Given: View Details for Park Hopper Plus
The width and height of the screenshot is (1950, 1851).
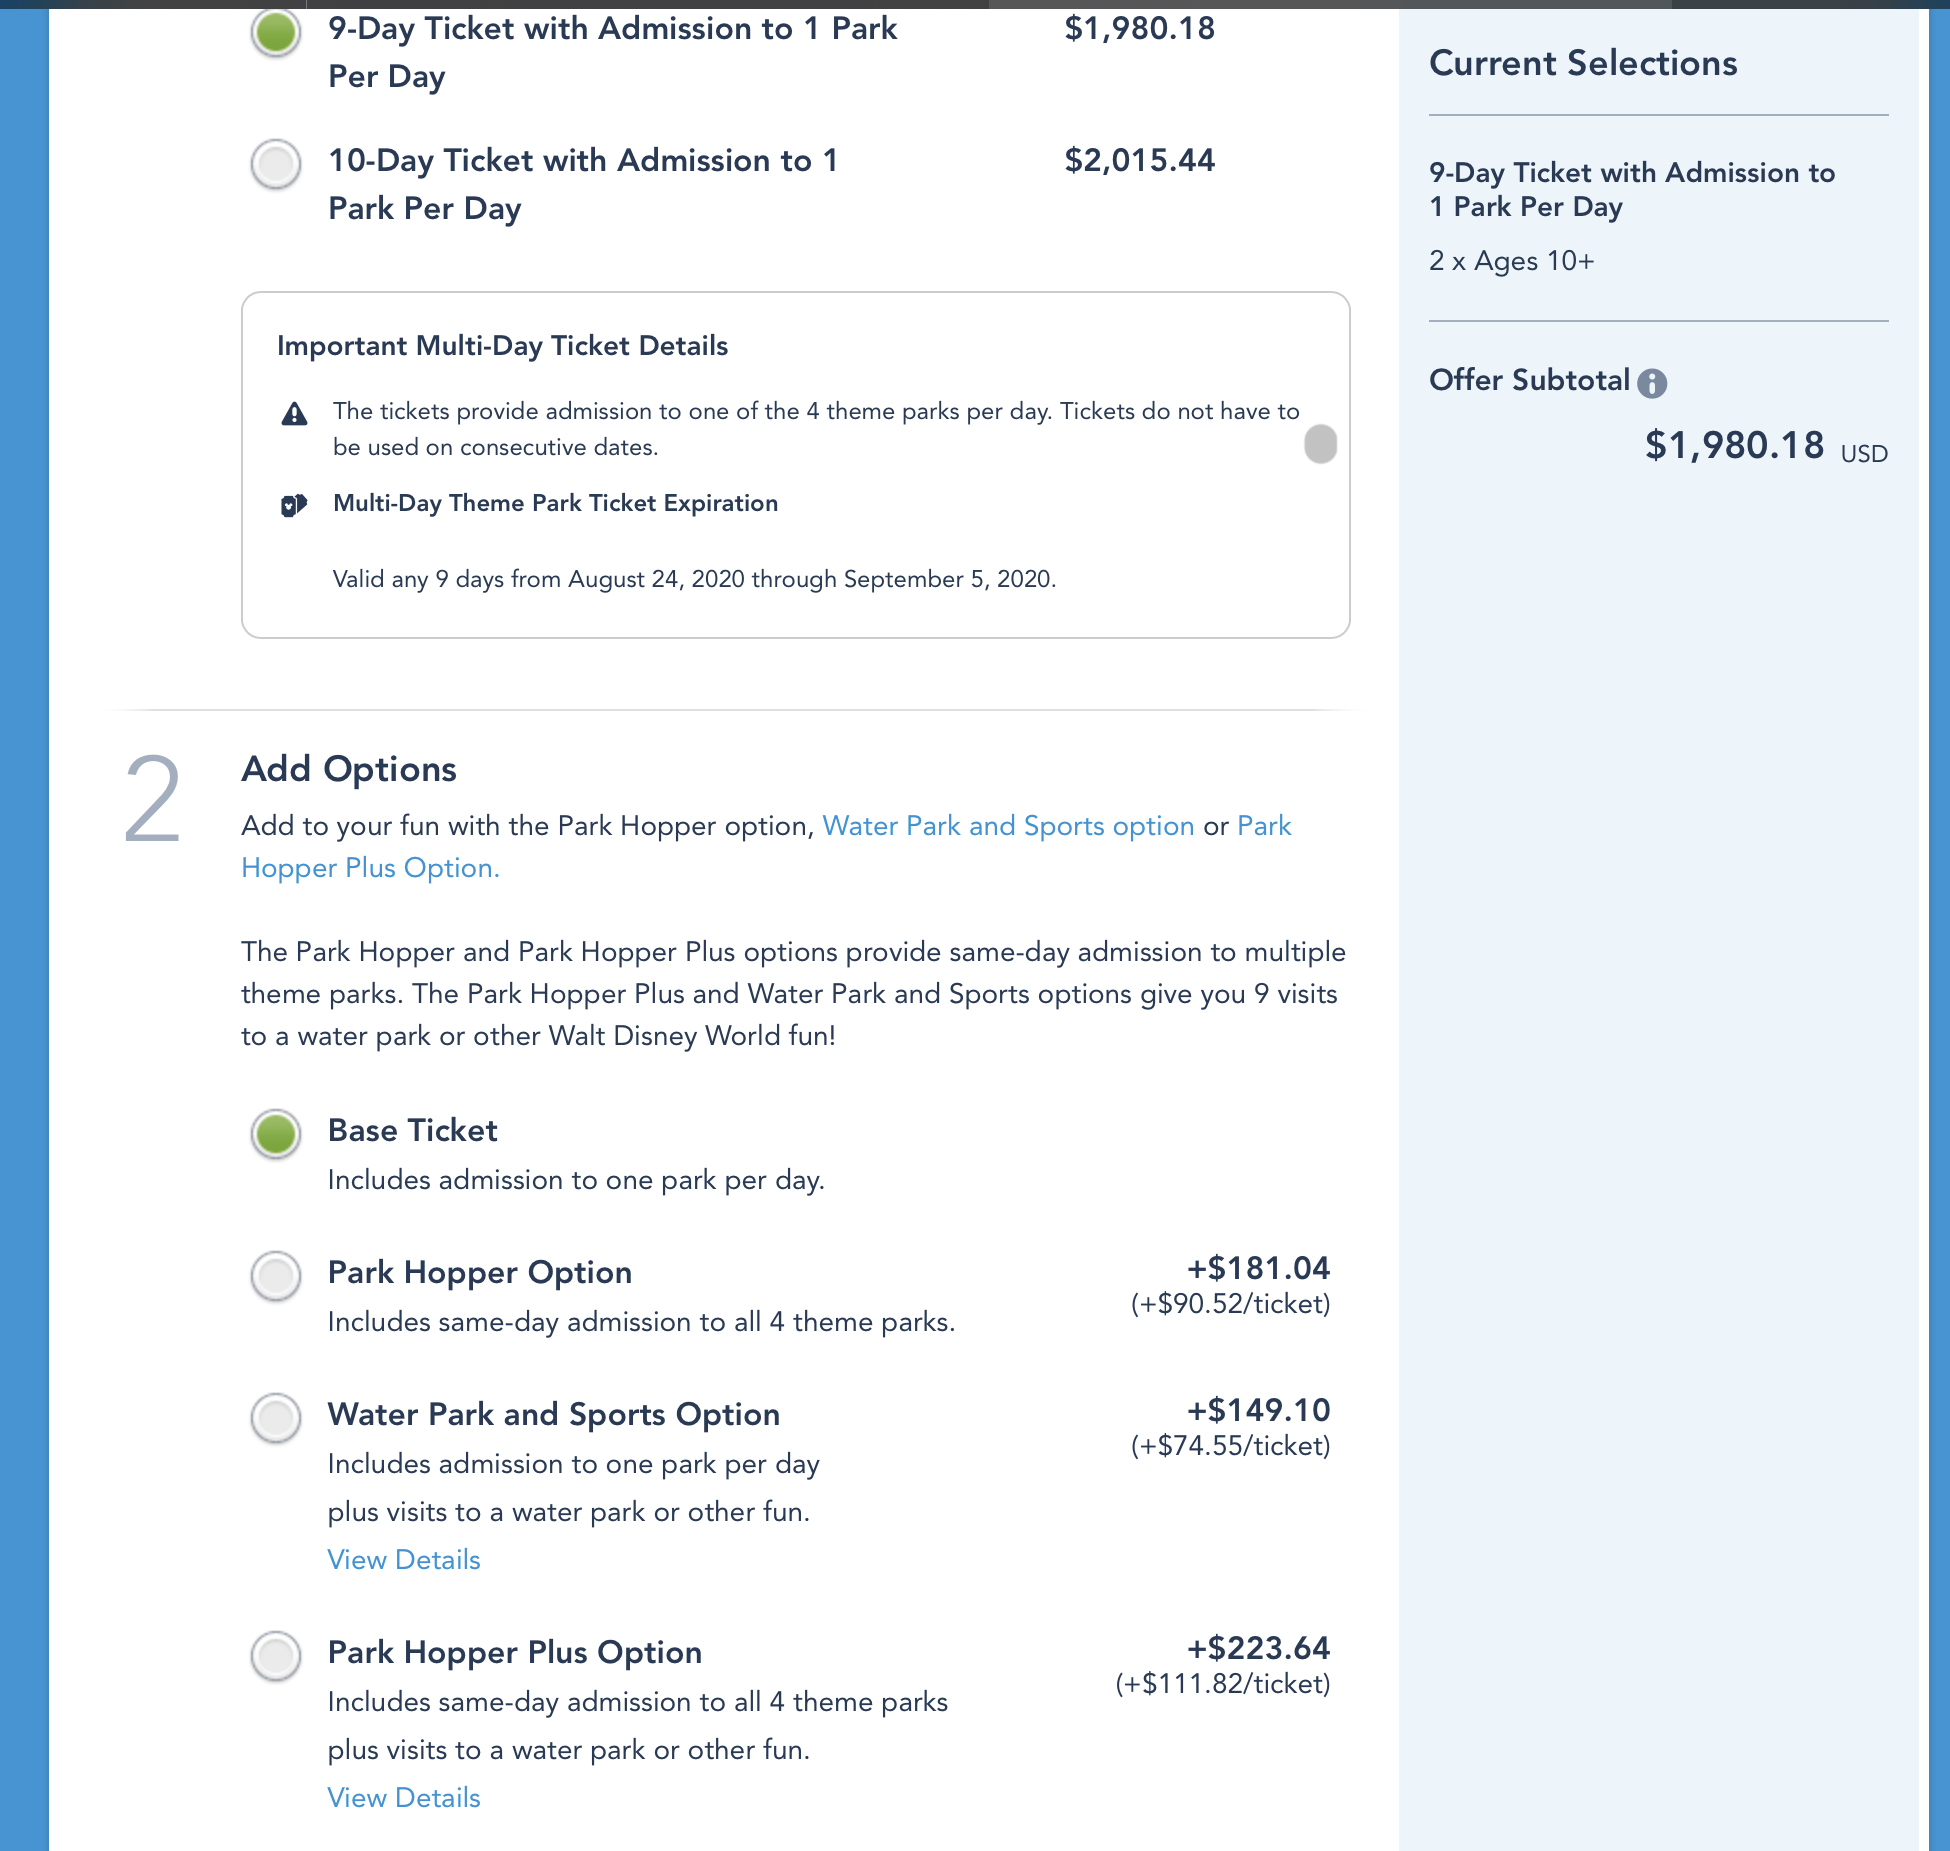Looking at the screenshot, I should coord(404,1798).
